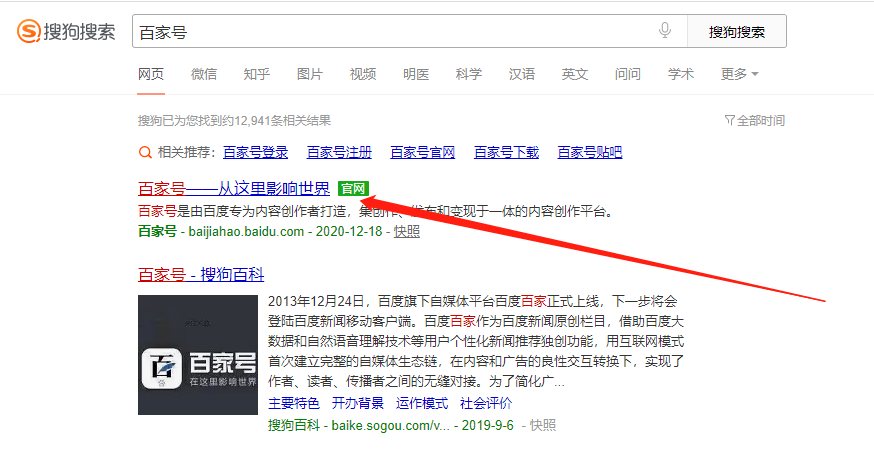The height and width of the screenshot is (451, 874).
Task: Activate the microphone voice search icon
Action: [664, 30]
